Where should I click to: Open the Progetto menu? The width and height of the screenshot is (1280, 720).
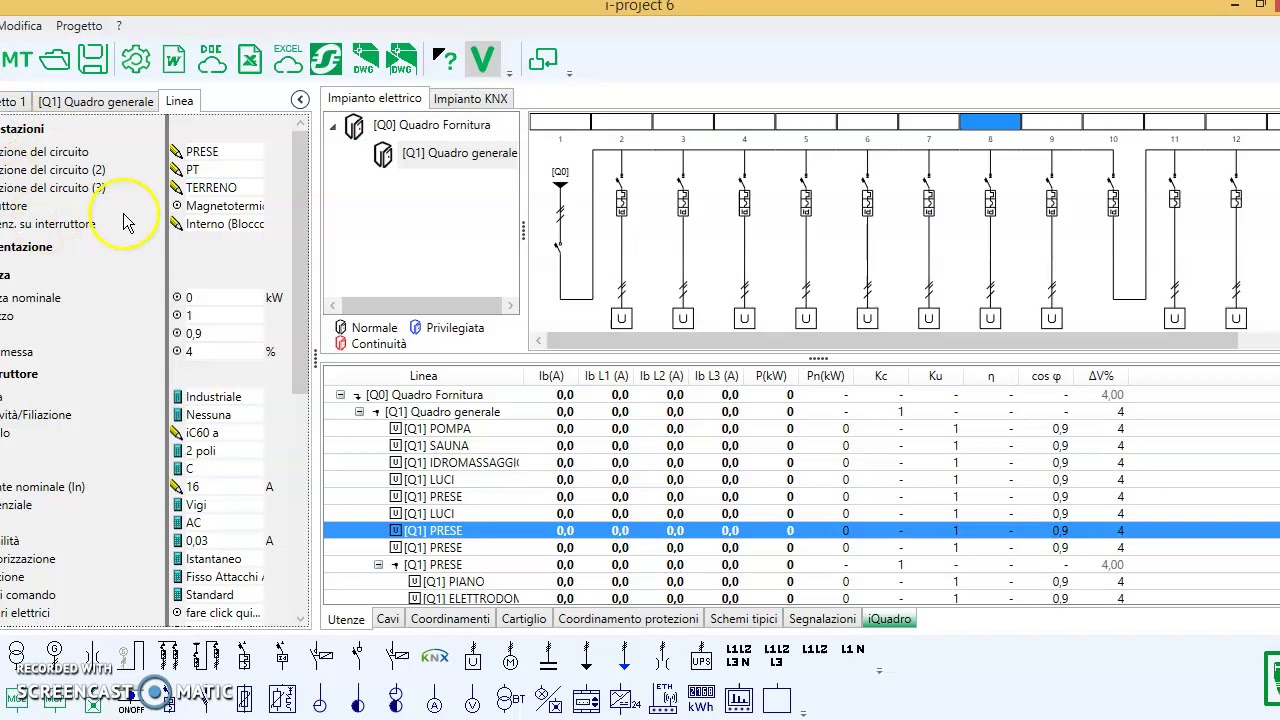[79, 25]
